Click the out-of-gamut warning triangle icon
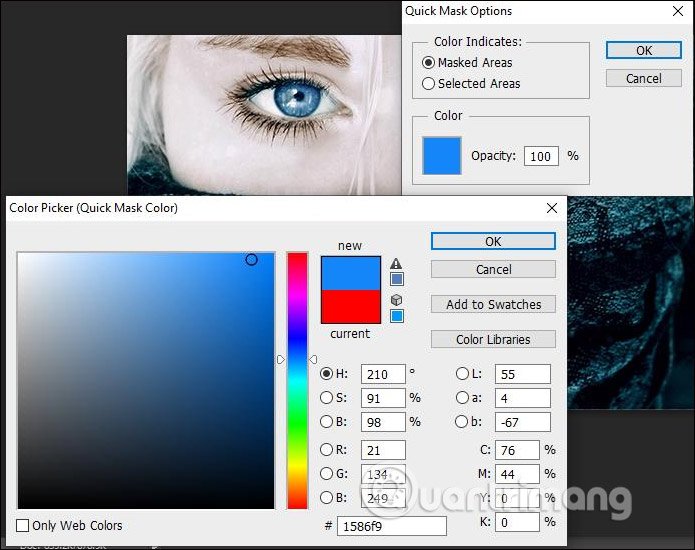Image resolution: width=695 pixels, height=550 pixels. (x=396, y=264)
